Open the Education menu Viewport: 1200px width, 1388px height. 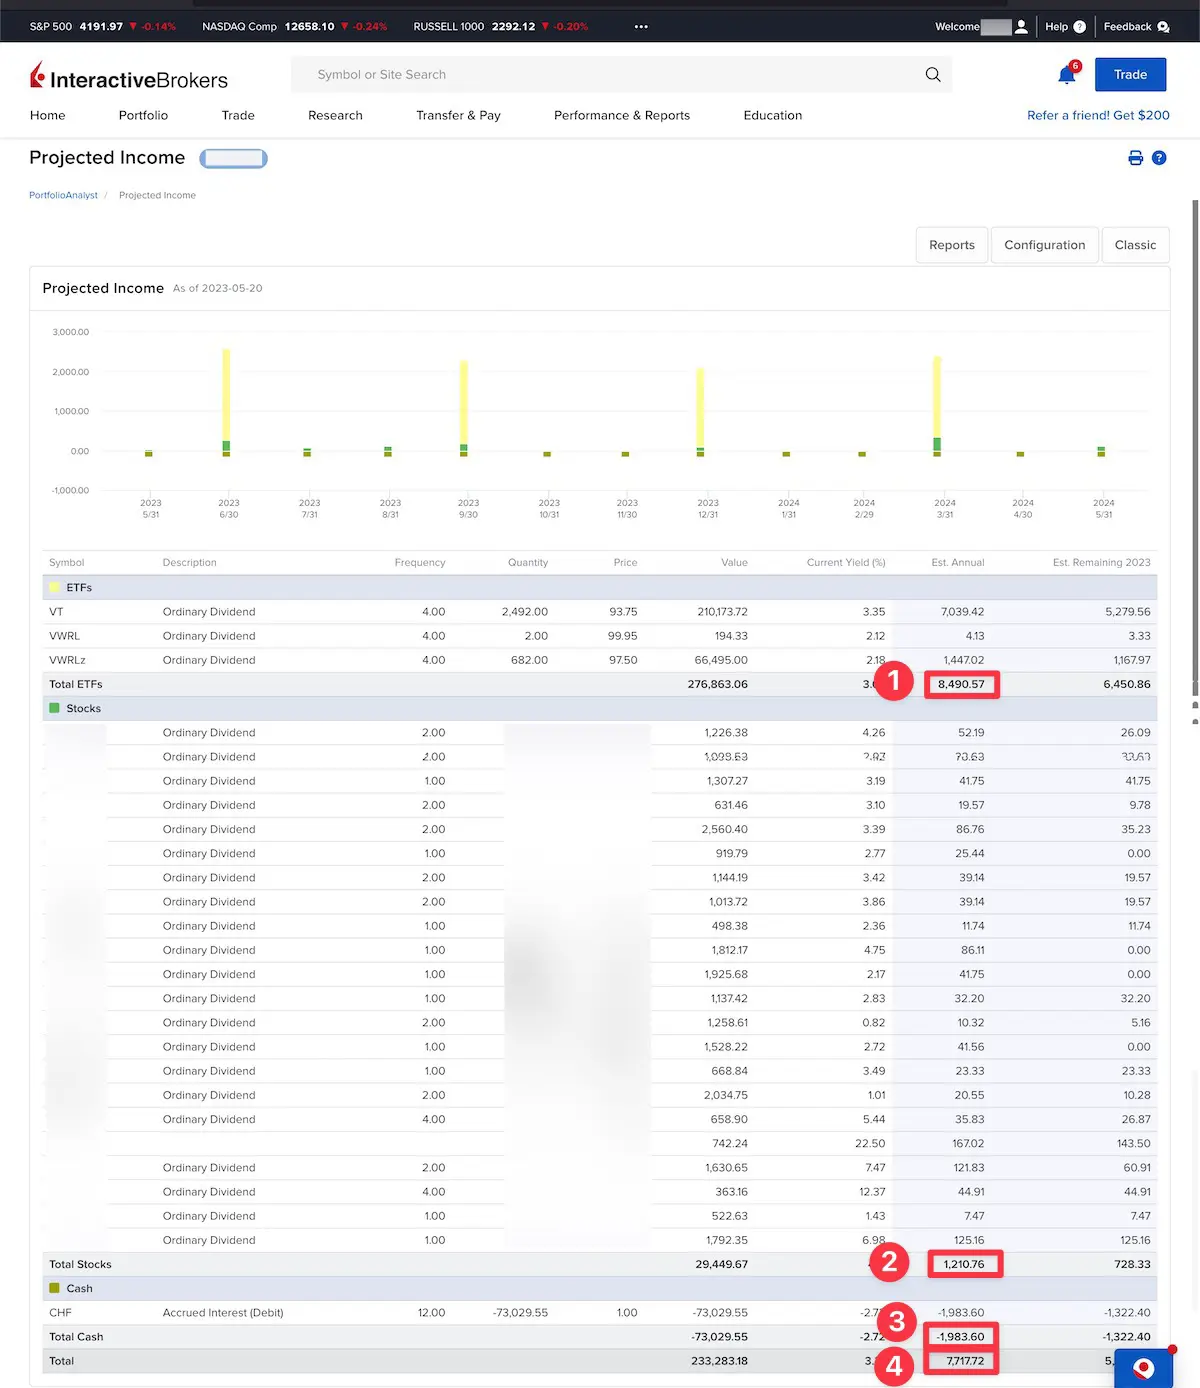(773, 115)
